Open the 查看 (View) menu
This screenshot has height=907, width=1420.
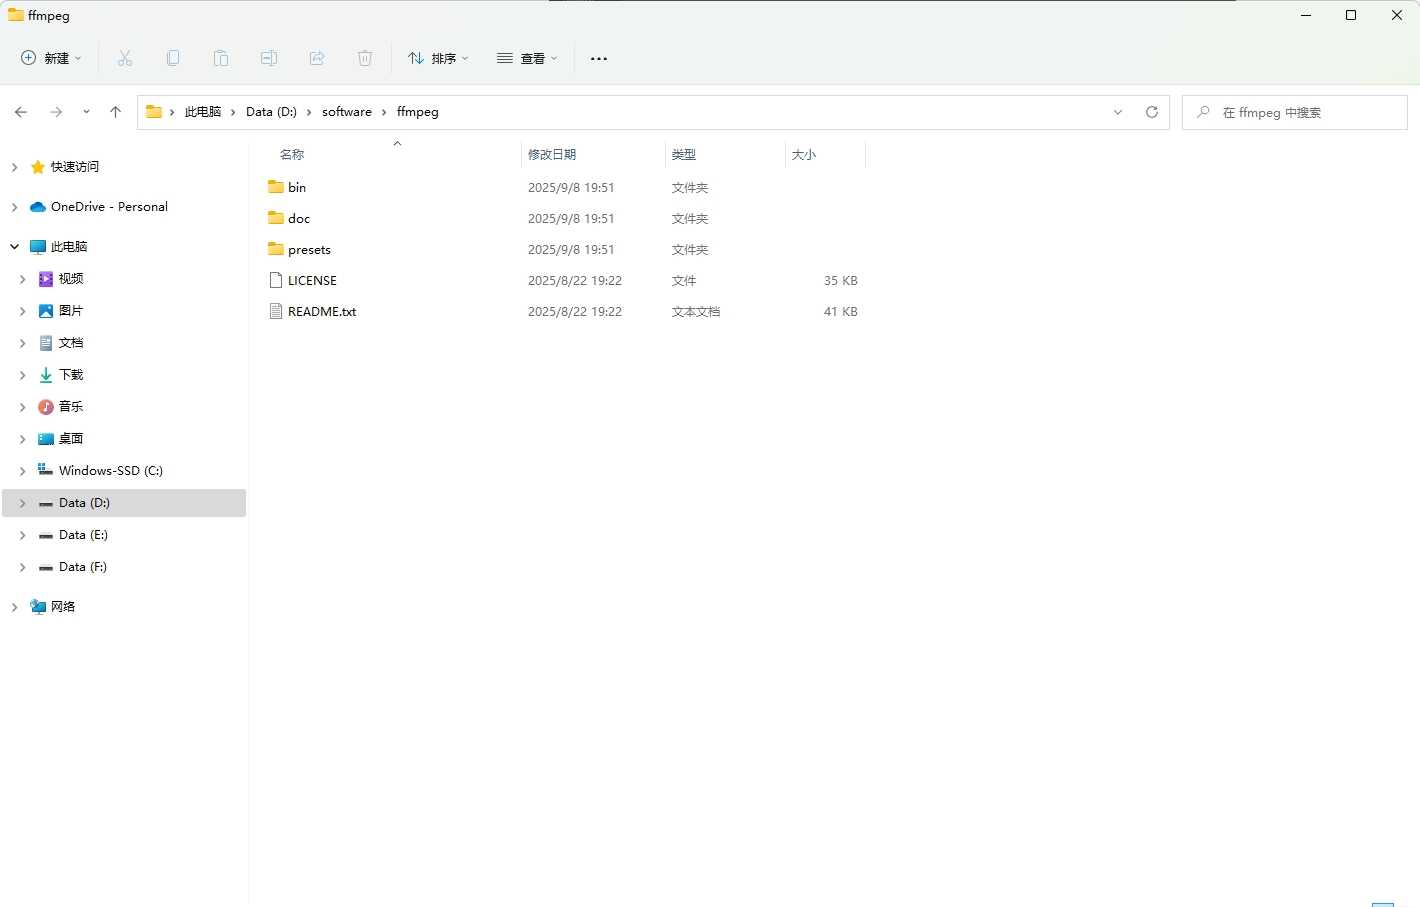click(x=527, y=58)
